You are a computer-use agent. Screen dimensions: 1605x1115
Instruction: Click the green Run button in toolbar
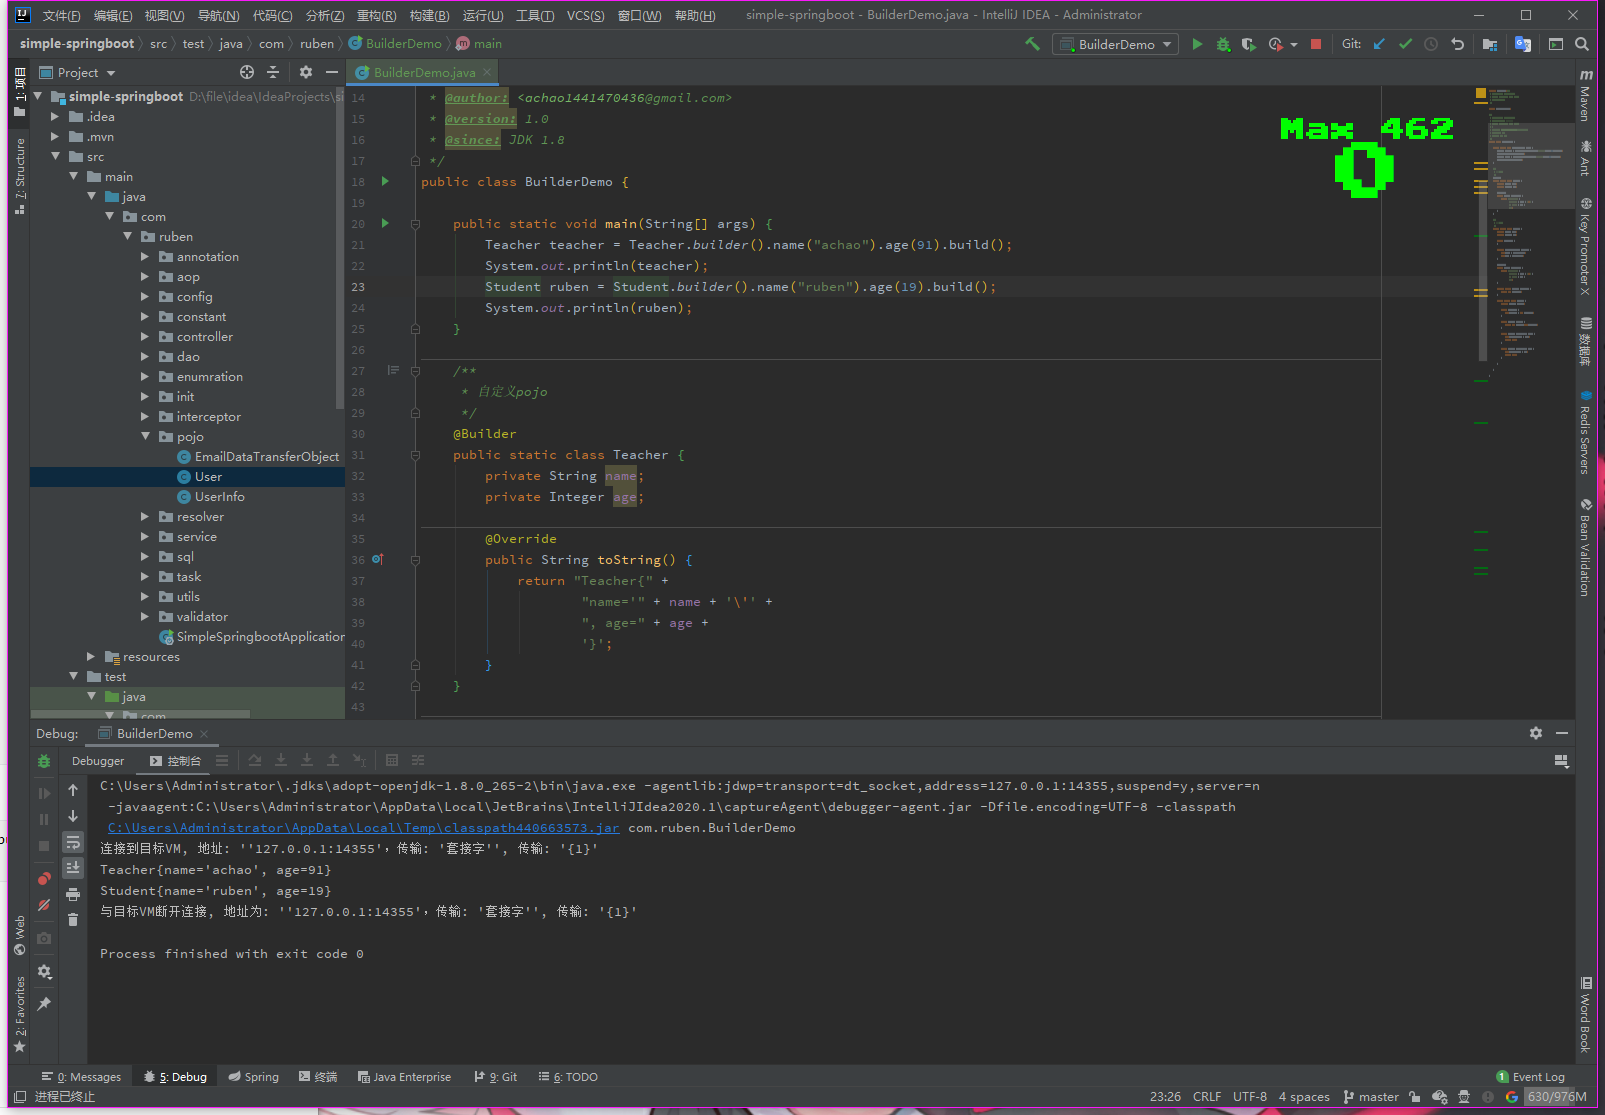(x=1197, y=44)
